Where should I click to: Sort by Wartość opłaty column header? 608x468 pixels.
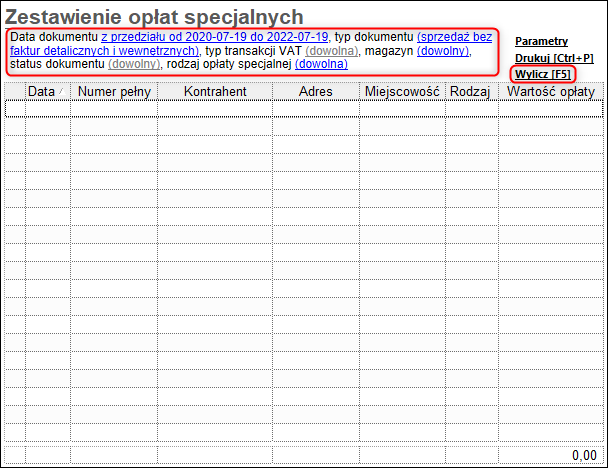pos(550,91)
